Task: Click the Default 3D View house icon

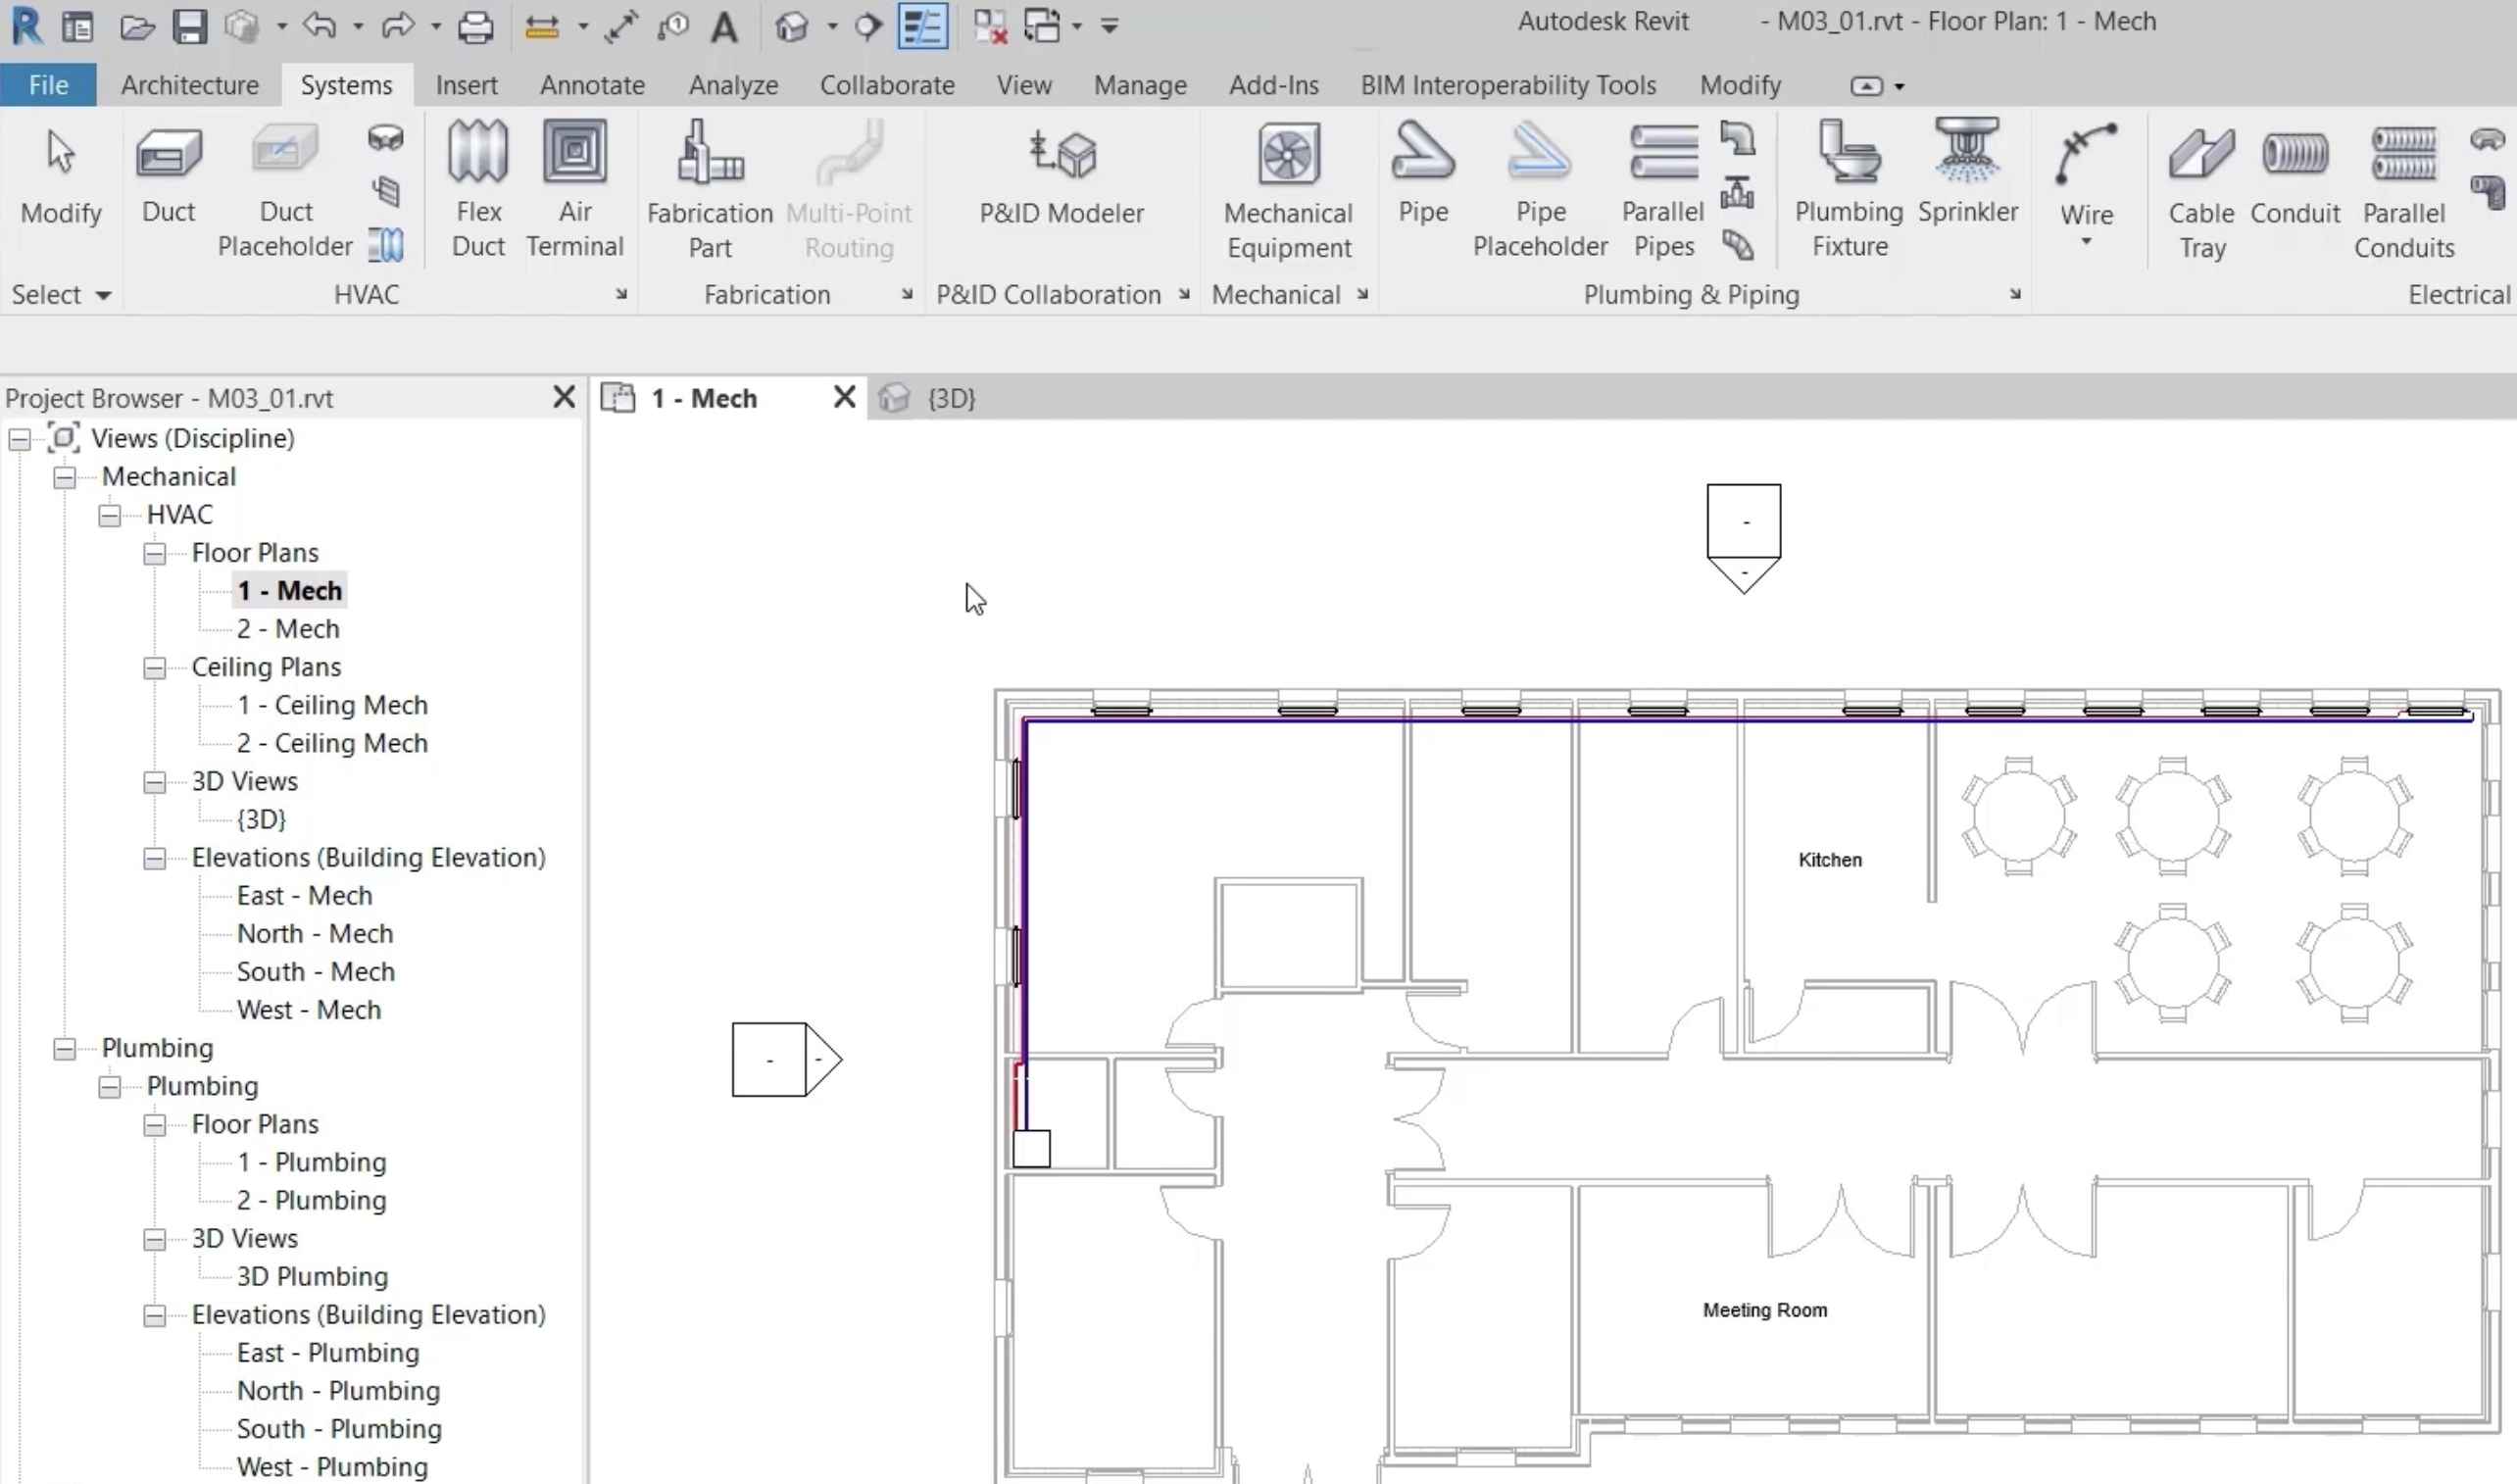Action: click(x=791, y=26)
